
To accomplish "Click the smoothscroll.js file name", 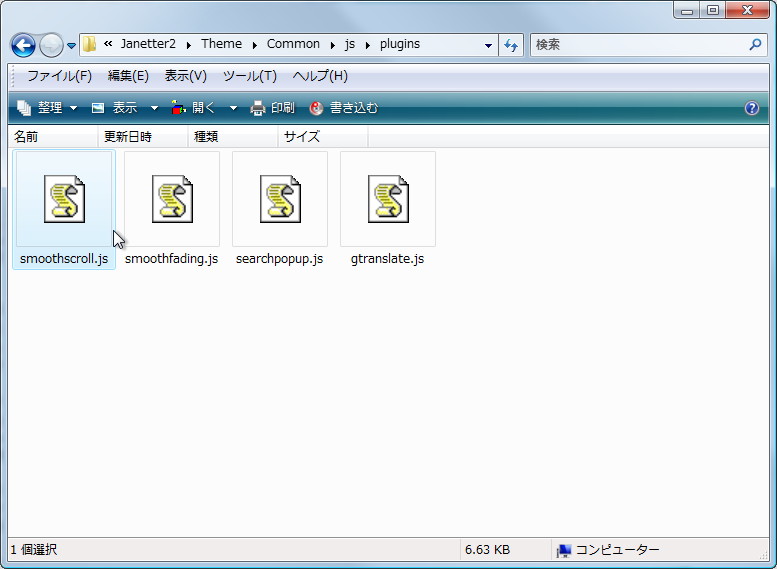I will [x=64, y=259].
